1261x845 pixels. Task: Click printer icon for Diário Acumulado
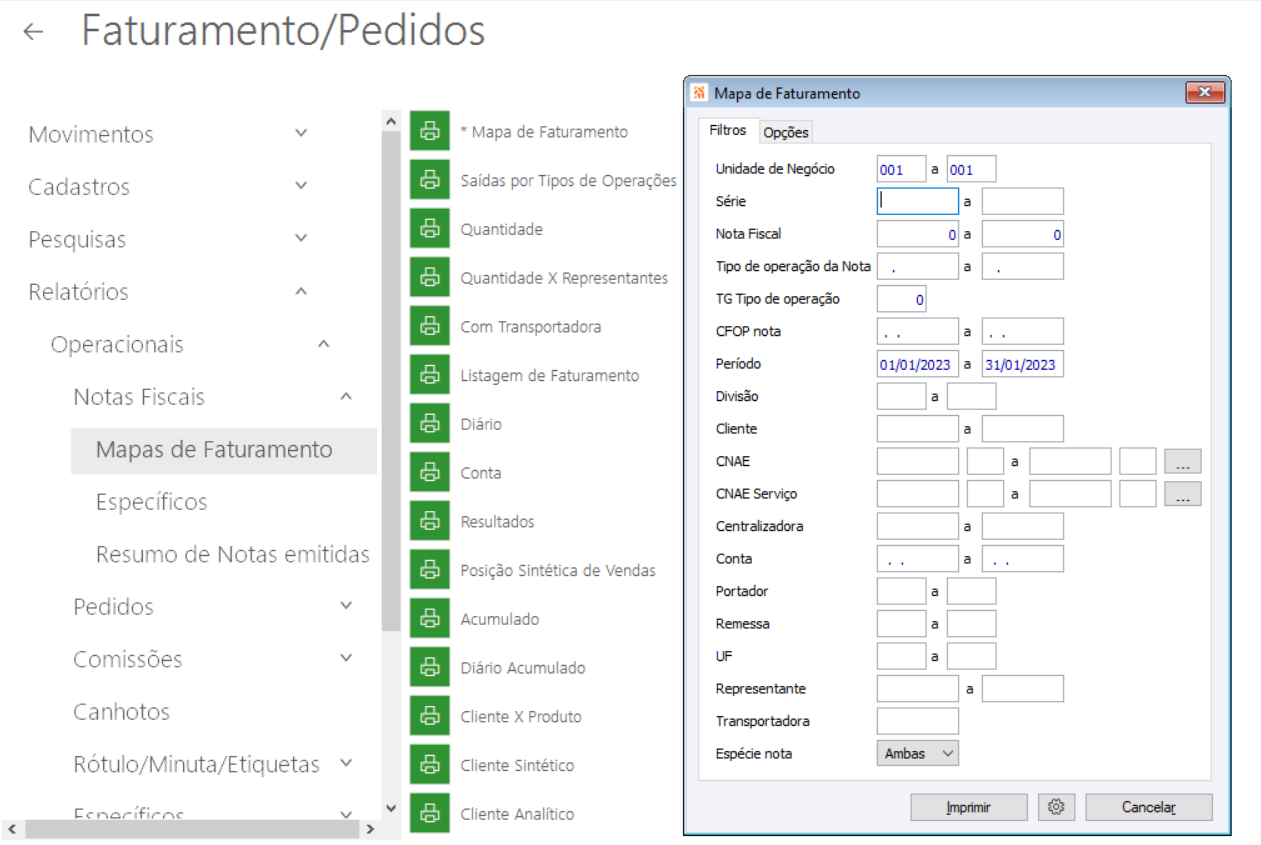430,668
